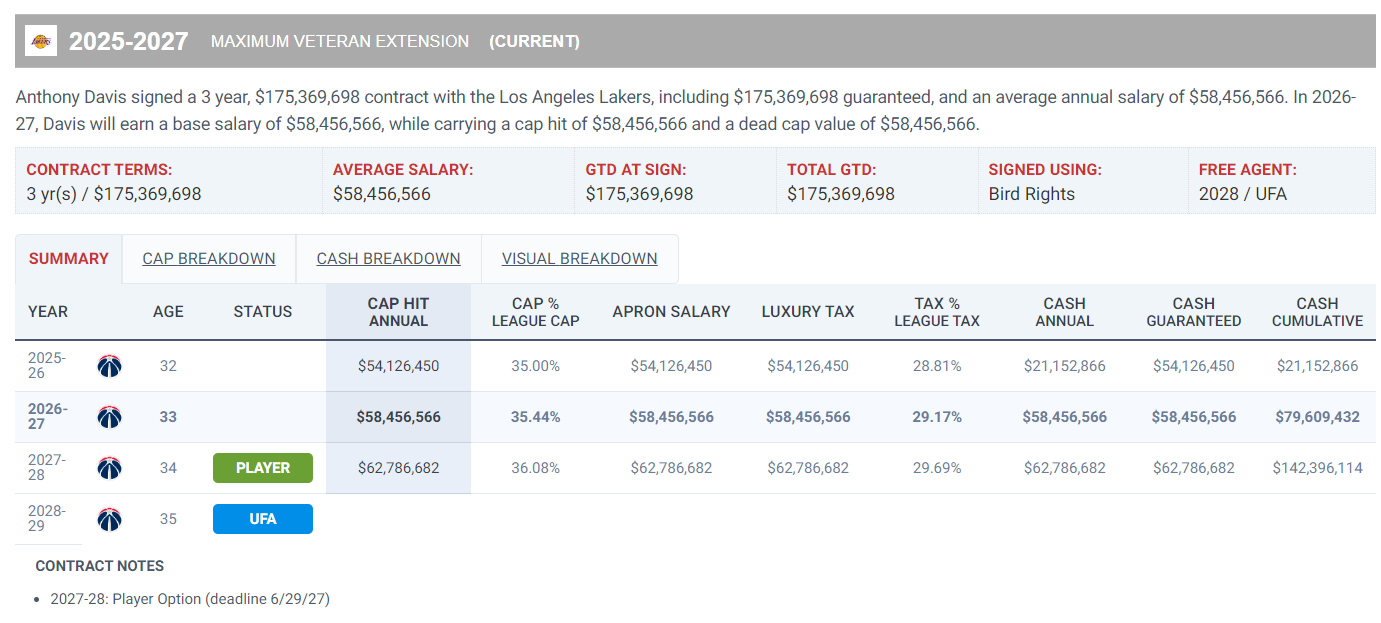This screenshot has width=1381, height=623.
Task: Click the Wizards logo in 2028-29 row
Action: [x=109, y=519]
